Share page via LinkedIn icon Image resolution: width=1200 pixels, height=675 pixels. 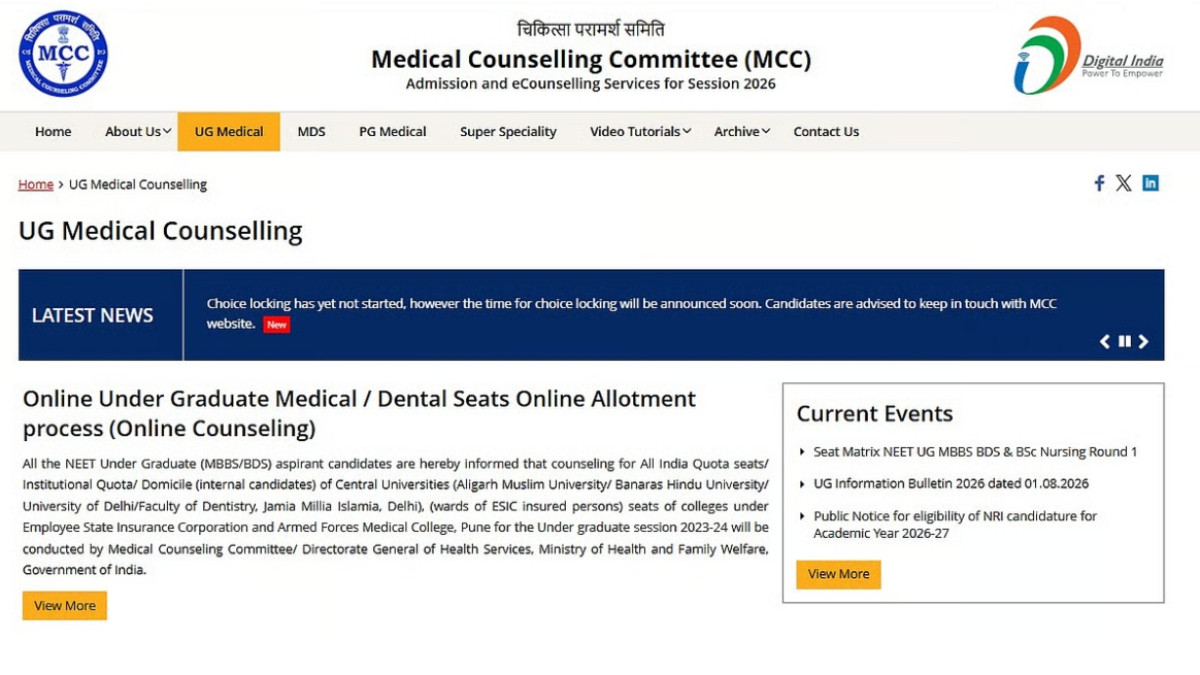pyautogui.click(x=1150, y=183)
